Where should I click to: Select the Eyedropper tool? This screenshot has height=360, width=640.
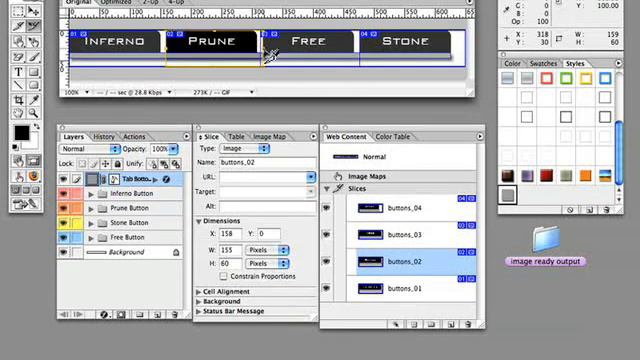(x=33, y=100)
